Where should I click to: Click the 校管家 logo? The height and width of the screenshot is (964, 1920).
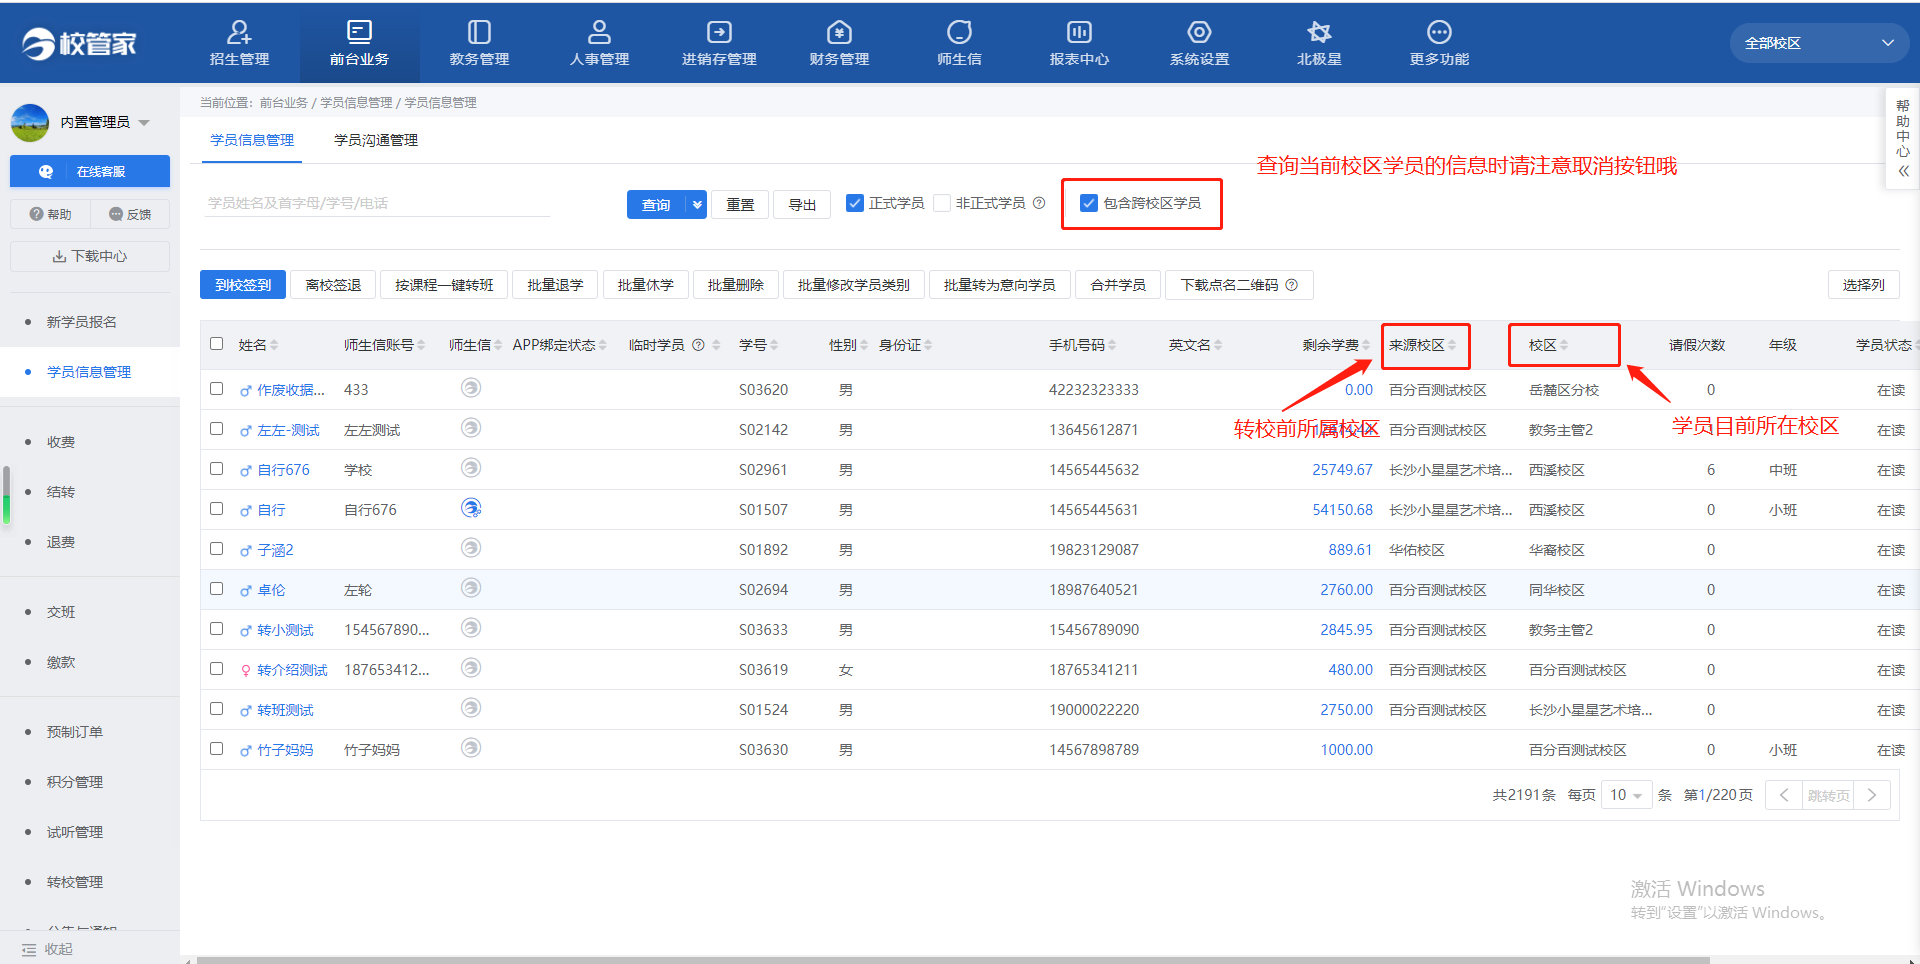pyautogui.click(x=79, y=43)
